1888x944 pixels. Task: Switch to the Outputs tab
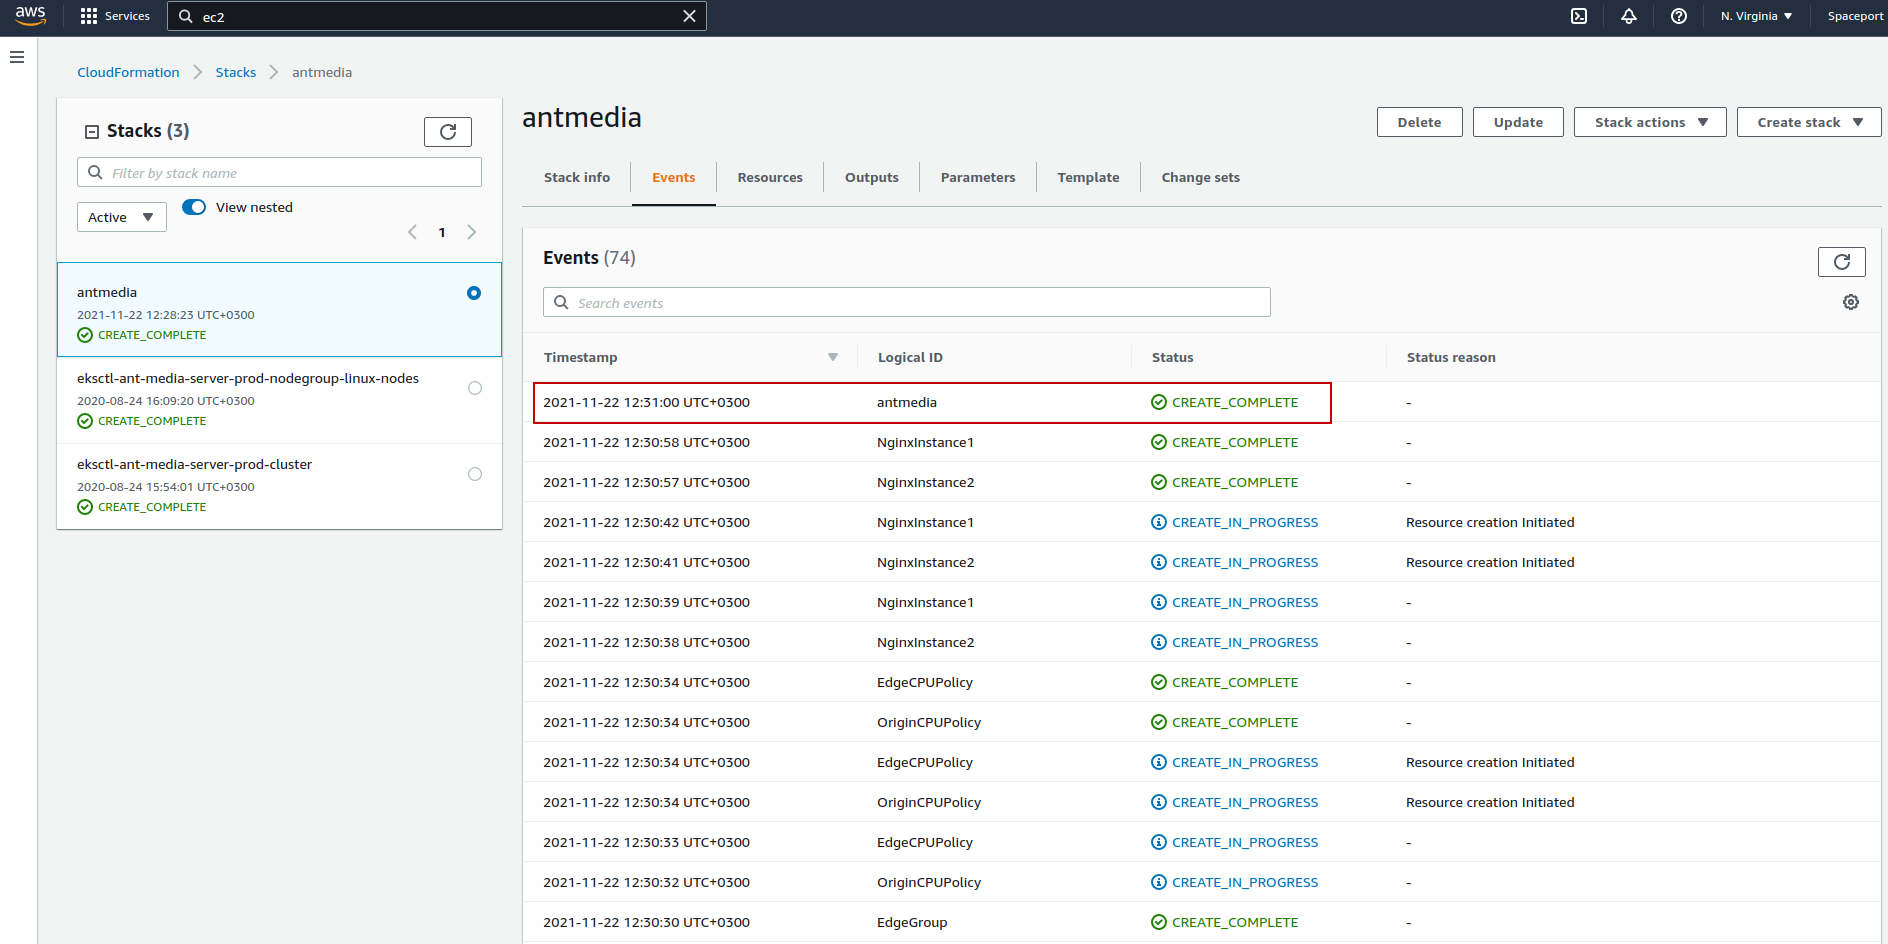coord(872,177)
